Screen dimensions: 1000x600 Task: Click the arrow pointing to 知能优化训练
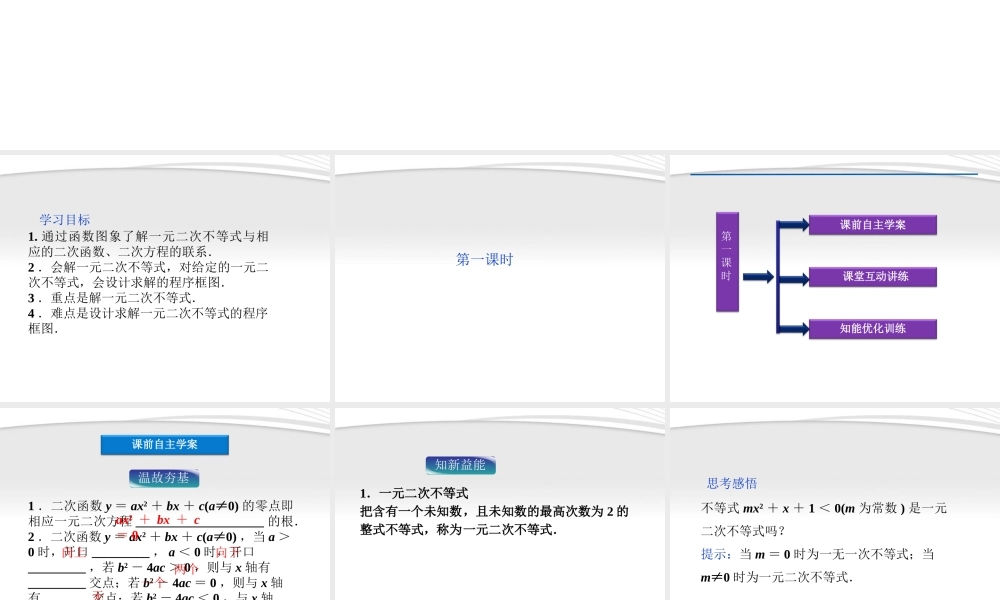click(793, 329)
